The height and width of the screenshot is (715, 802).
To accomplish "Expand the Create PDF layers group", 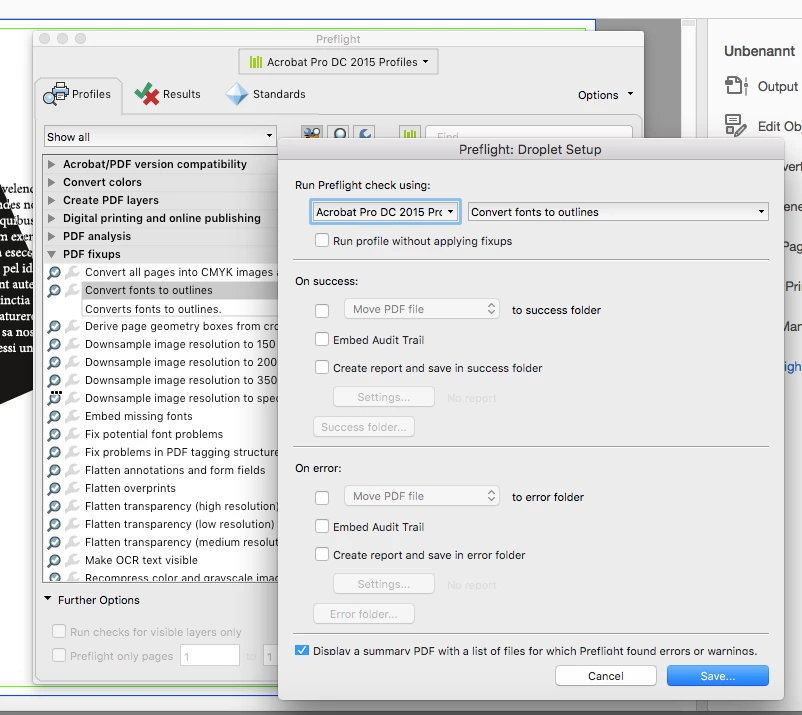I will 51,200.
